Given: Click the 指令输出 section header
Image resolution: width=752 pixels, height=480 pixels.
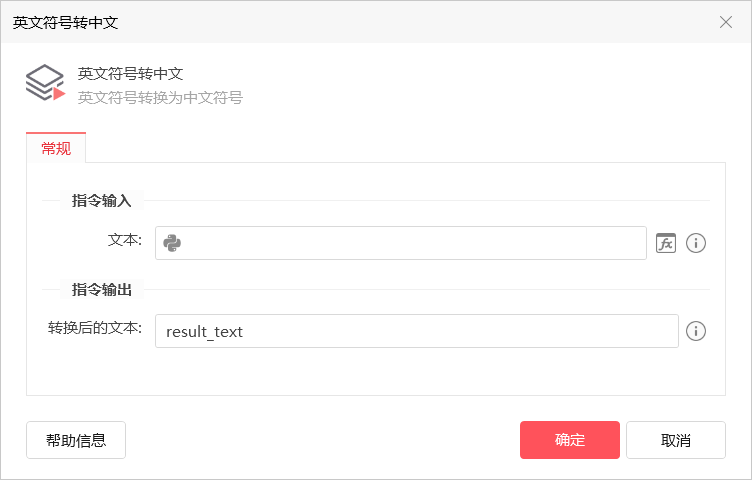Looking at the screenshot, I should coord(102,290).
